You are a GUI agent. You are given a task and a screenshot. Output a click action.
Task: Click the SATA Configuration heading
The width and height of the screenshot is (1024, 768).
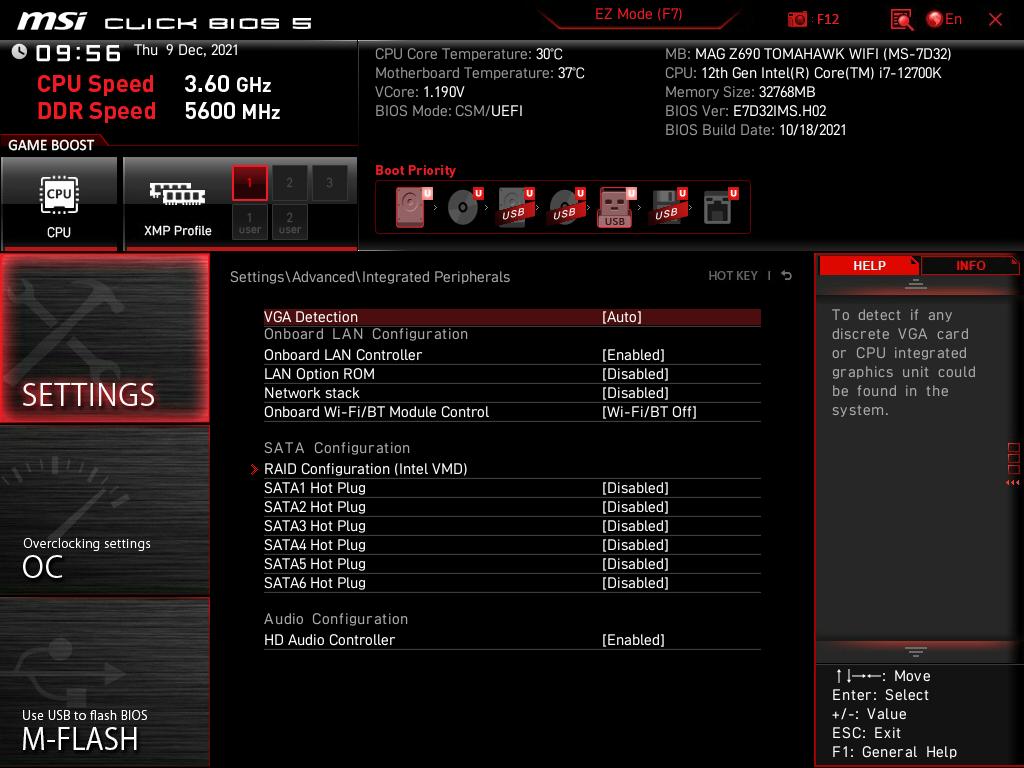[x=337, y=448]
